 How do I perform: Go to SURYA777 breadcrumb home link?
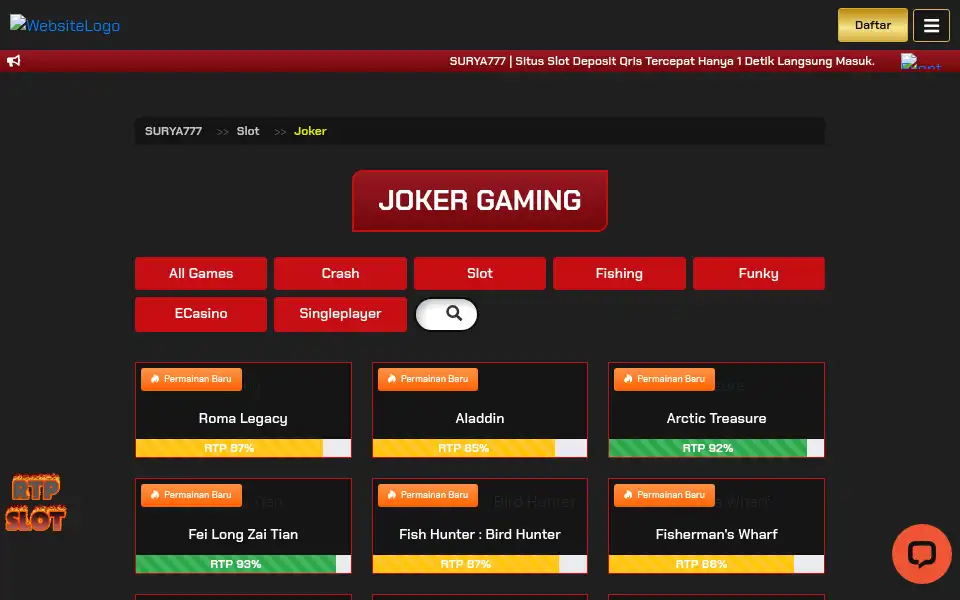[173, 131]
